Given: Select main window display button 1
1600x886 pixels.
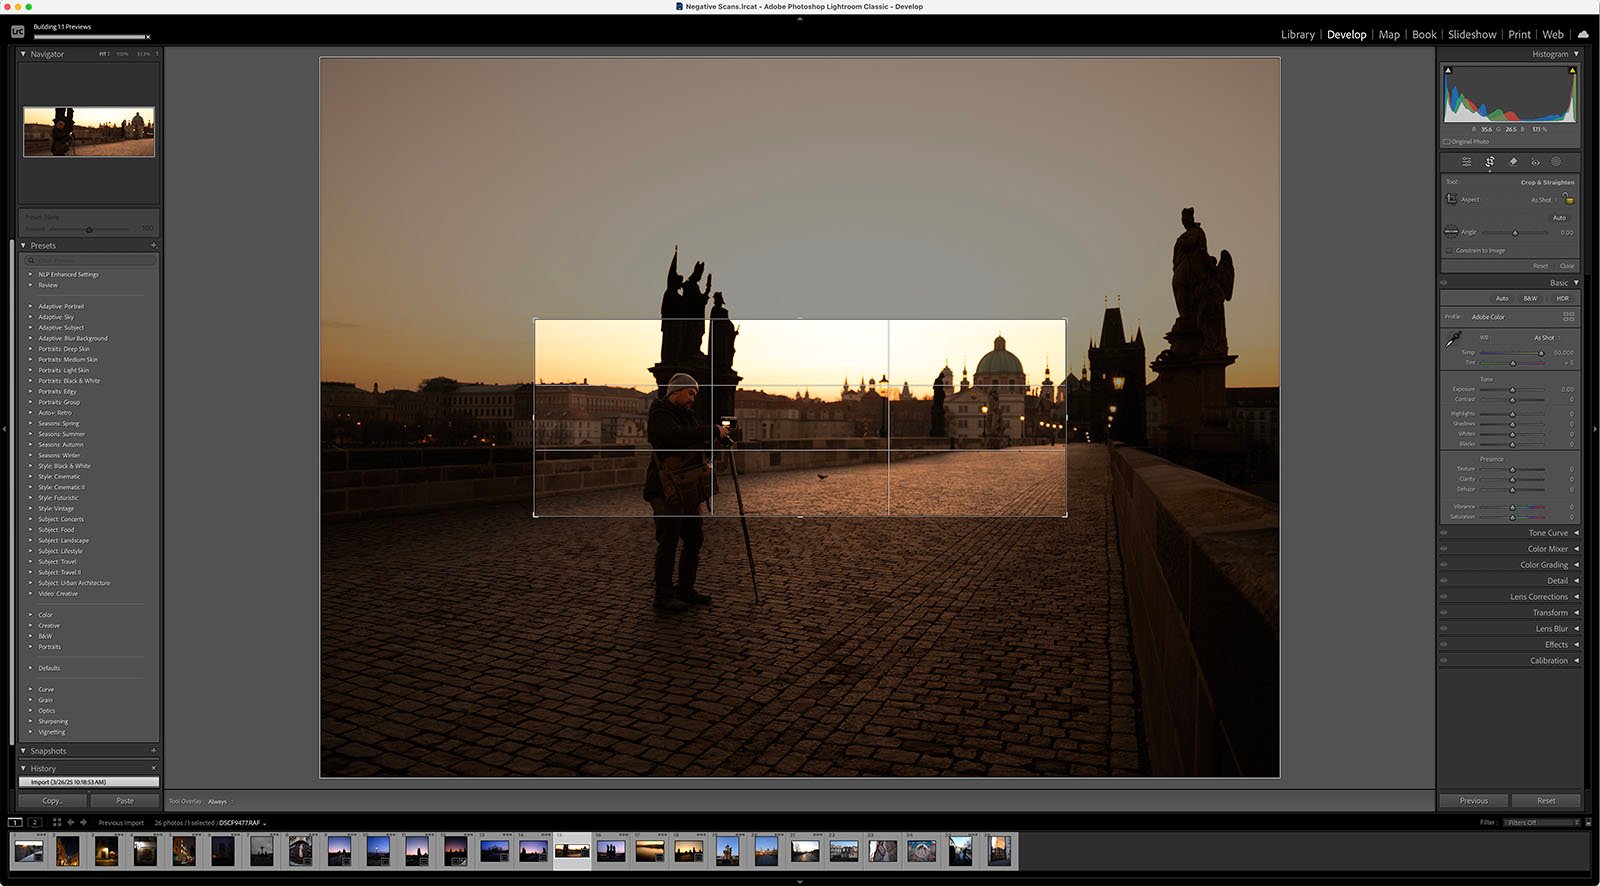Looking at the screenshot, I should click(15, 822).
